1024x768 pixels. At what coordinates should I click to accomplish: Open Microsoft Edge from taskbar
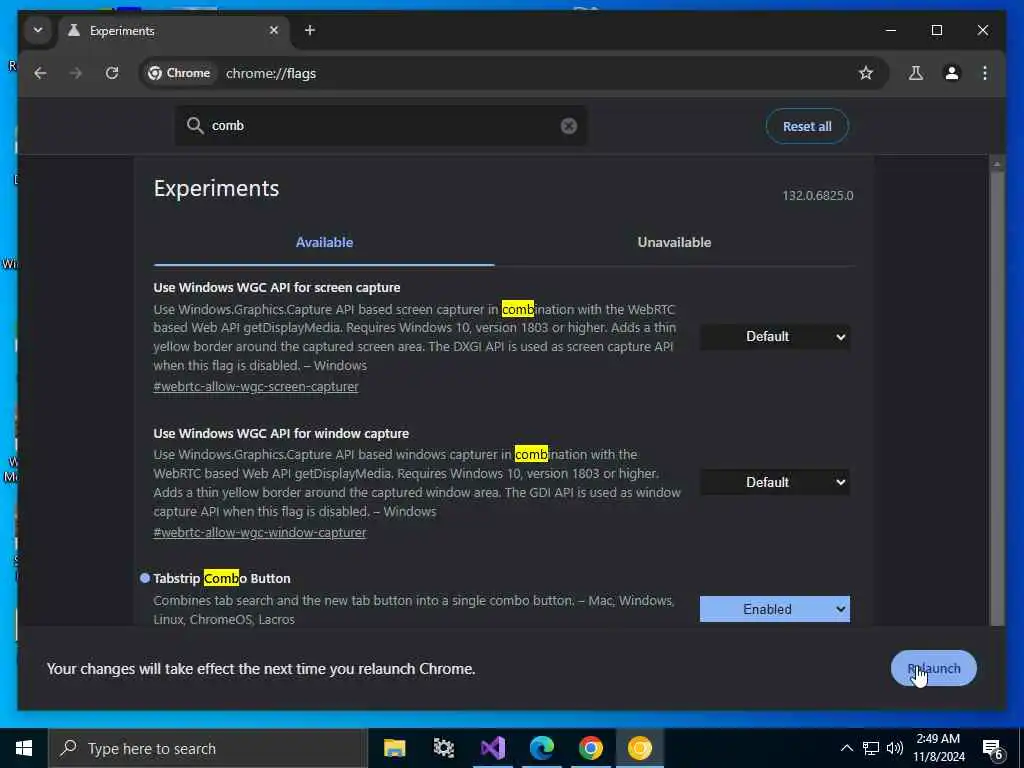coord(541,748)
